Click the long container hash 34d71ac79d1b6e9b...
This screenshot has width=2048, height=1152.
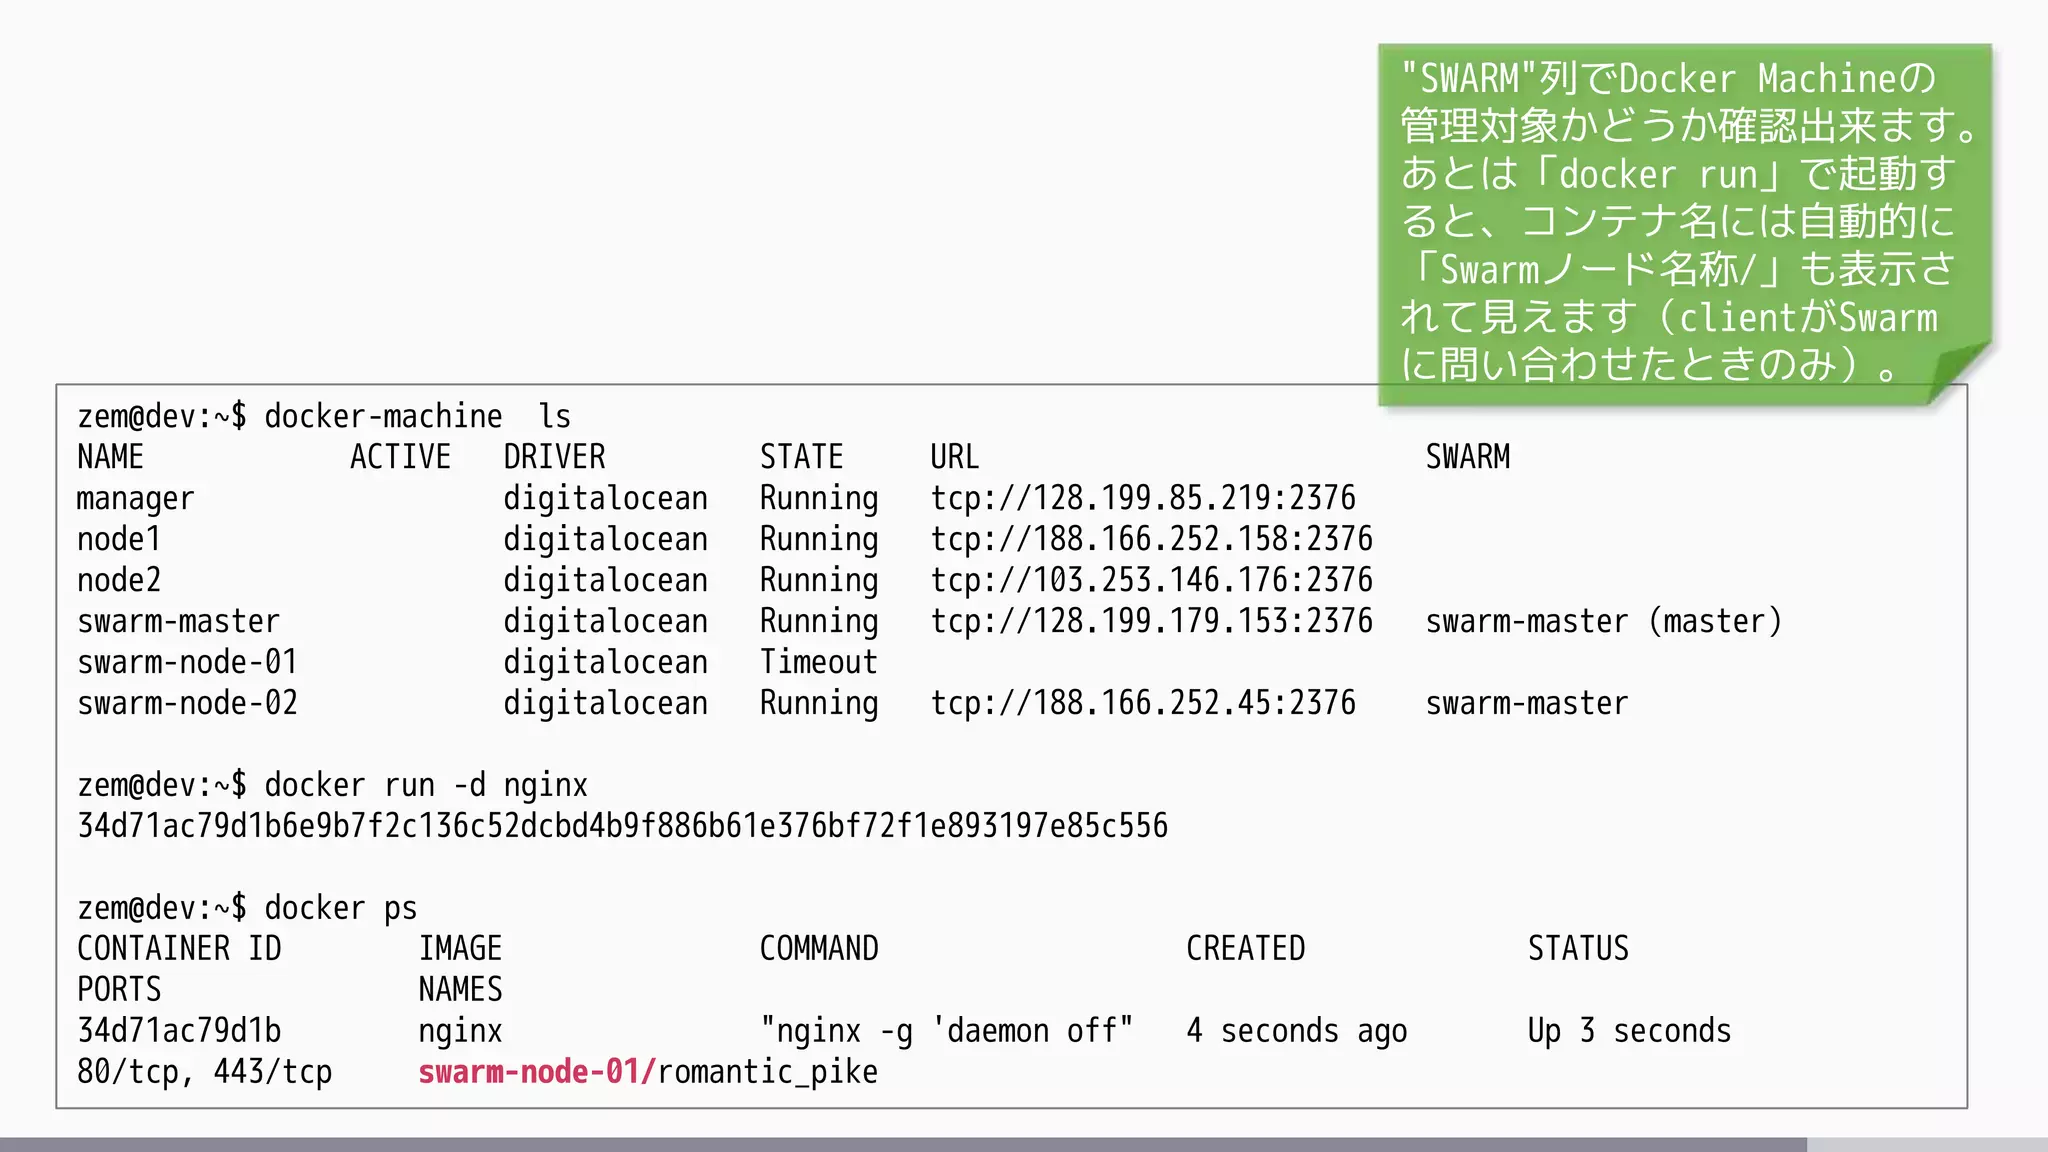coord(622,826)
